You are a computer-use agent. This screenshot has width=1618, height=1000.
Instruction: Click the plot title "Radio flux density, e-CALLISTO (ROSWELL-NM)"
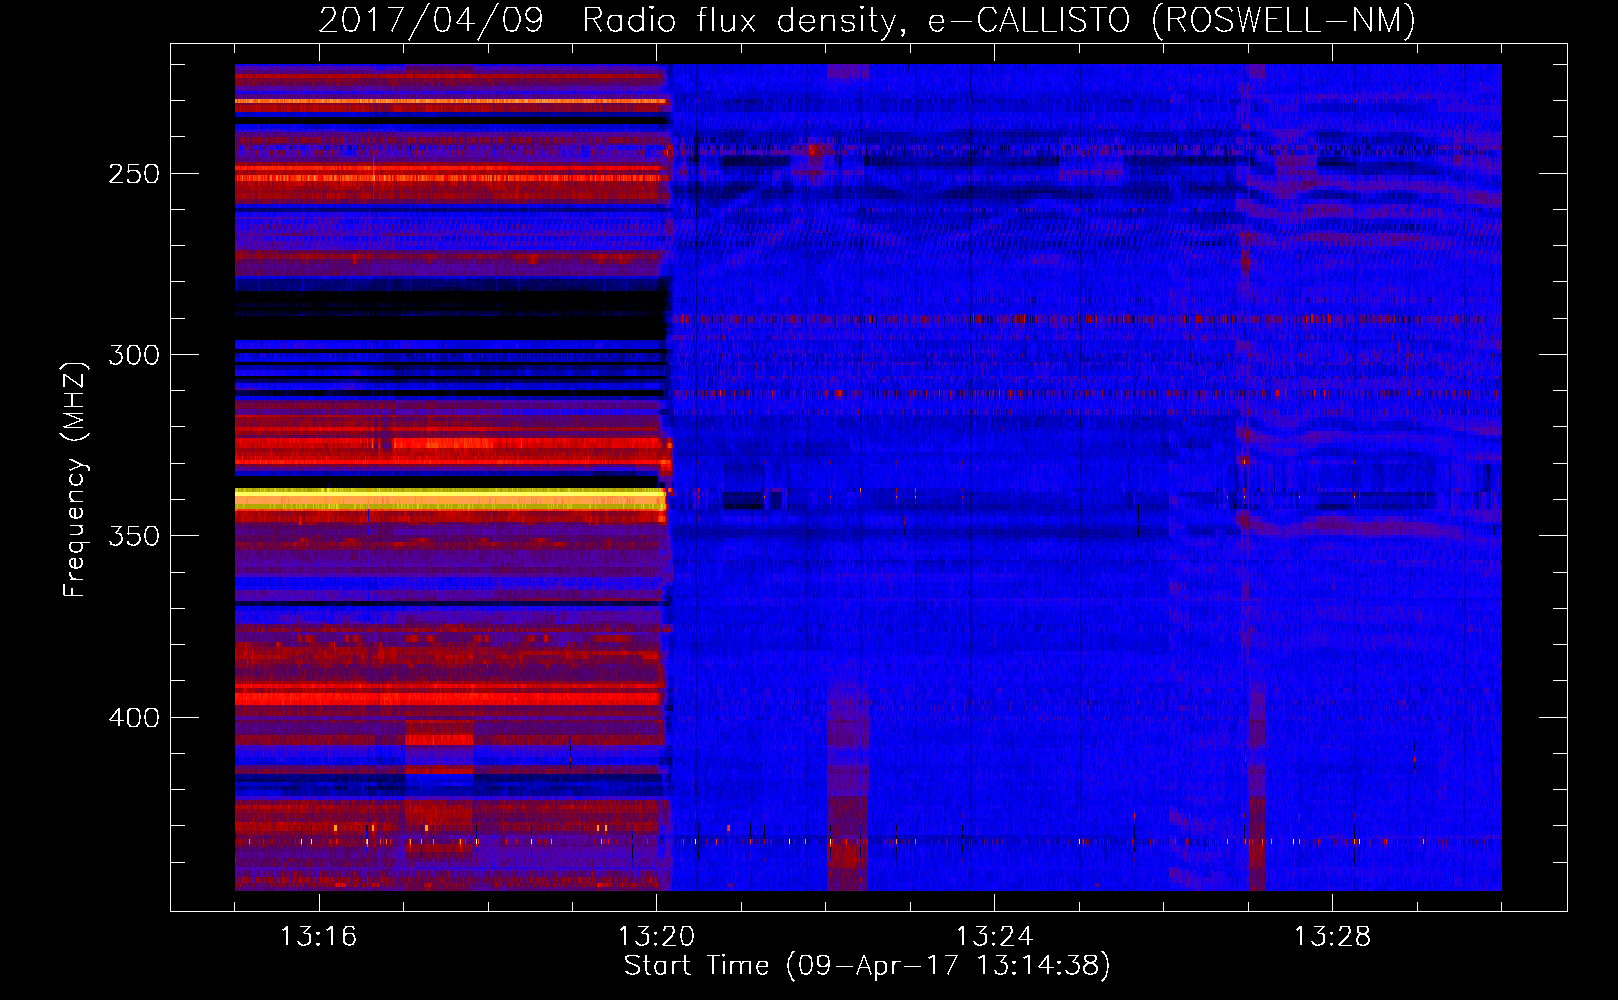click(x=998, y=20)
